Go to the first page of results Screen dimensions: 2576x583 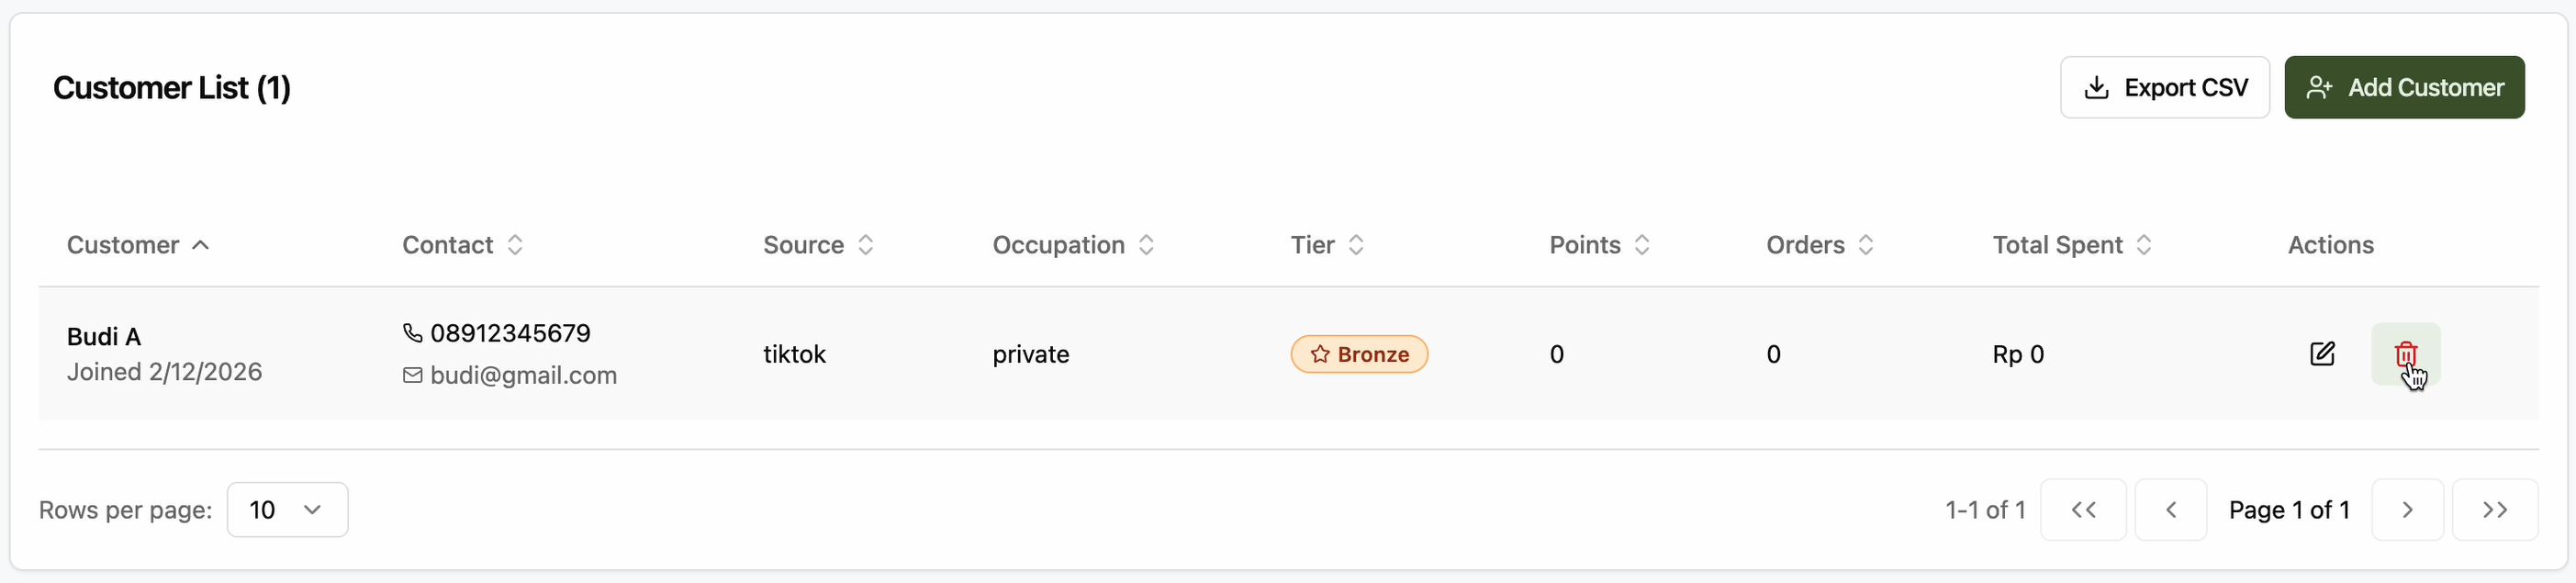pyautogui.click(x=2083, y=510)
